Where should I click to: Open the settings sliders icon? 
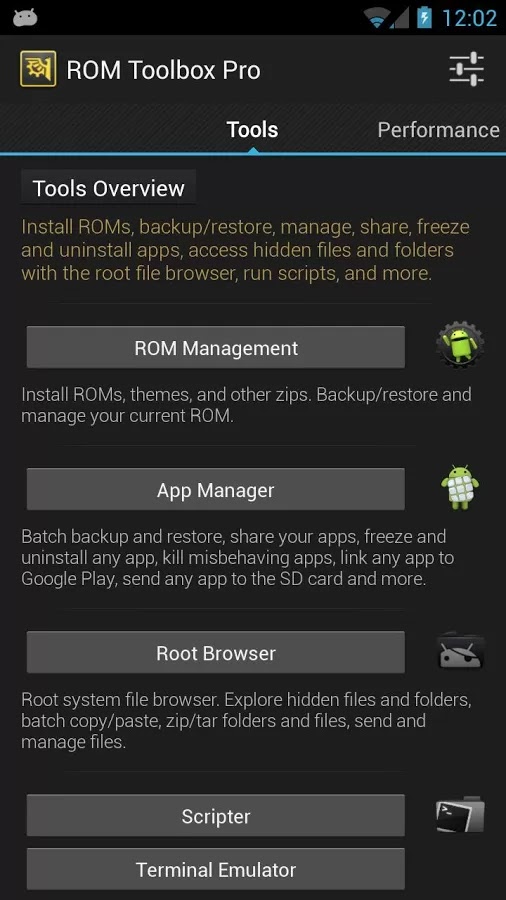pos(466,69)
